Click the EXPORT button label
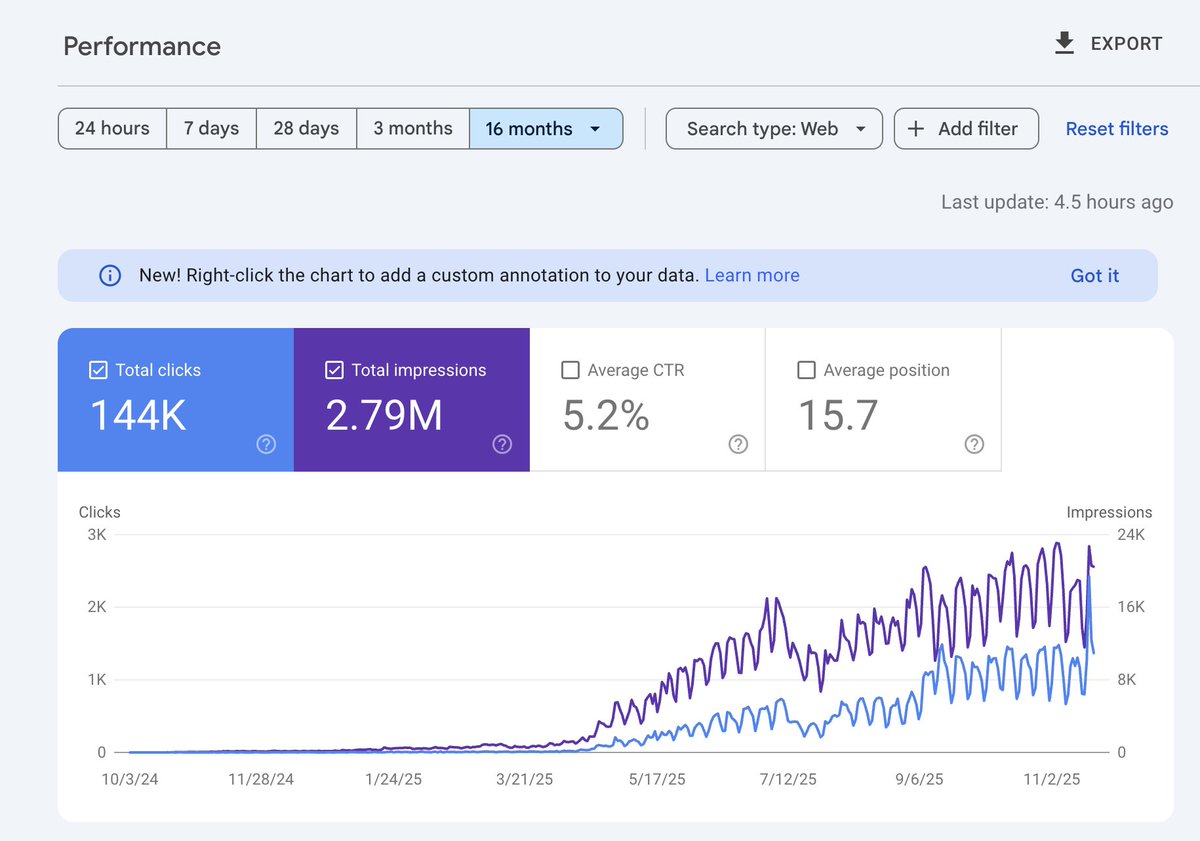 (x=1126, y=44)
